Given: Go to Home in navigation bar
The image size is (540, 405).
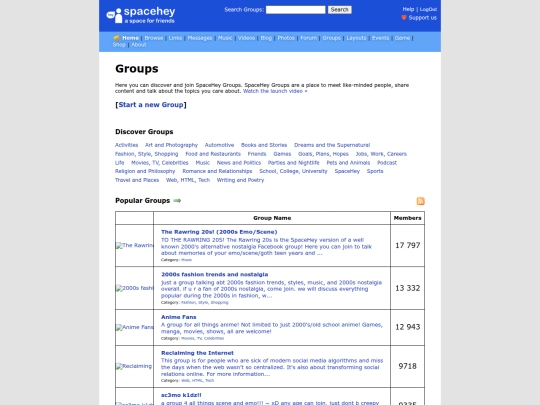Looking at the screenshot, I should pos(131,38).
